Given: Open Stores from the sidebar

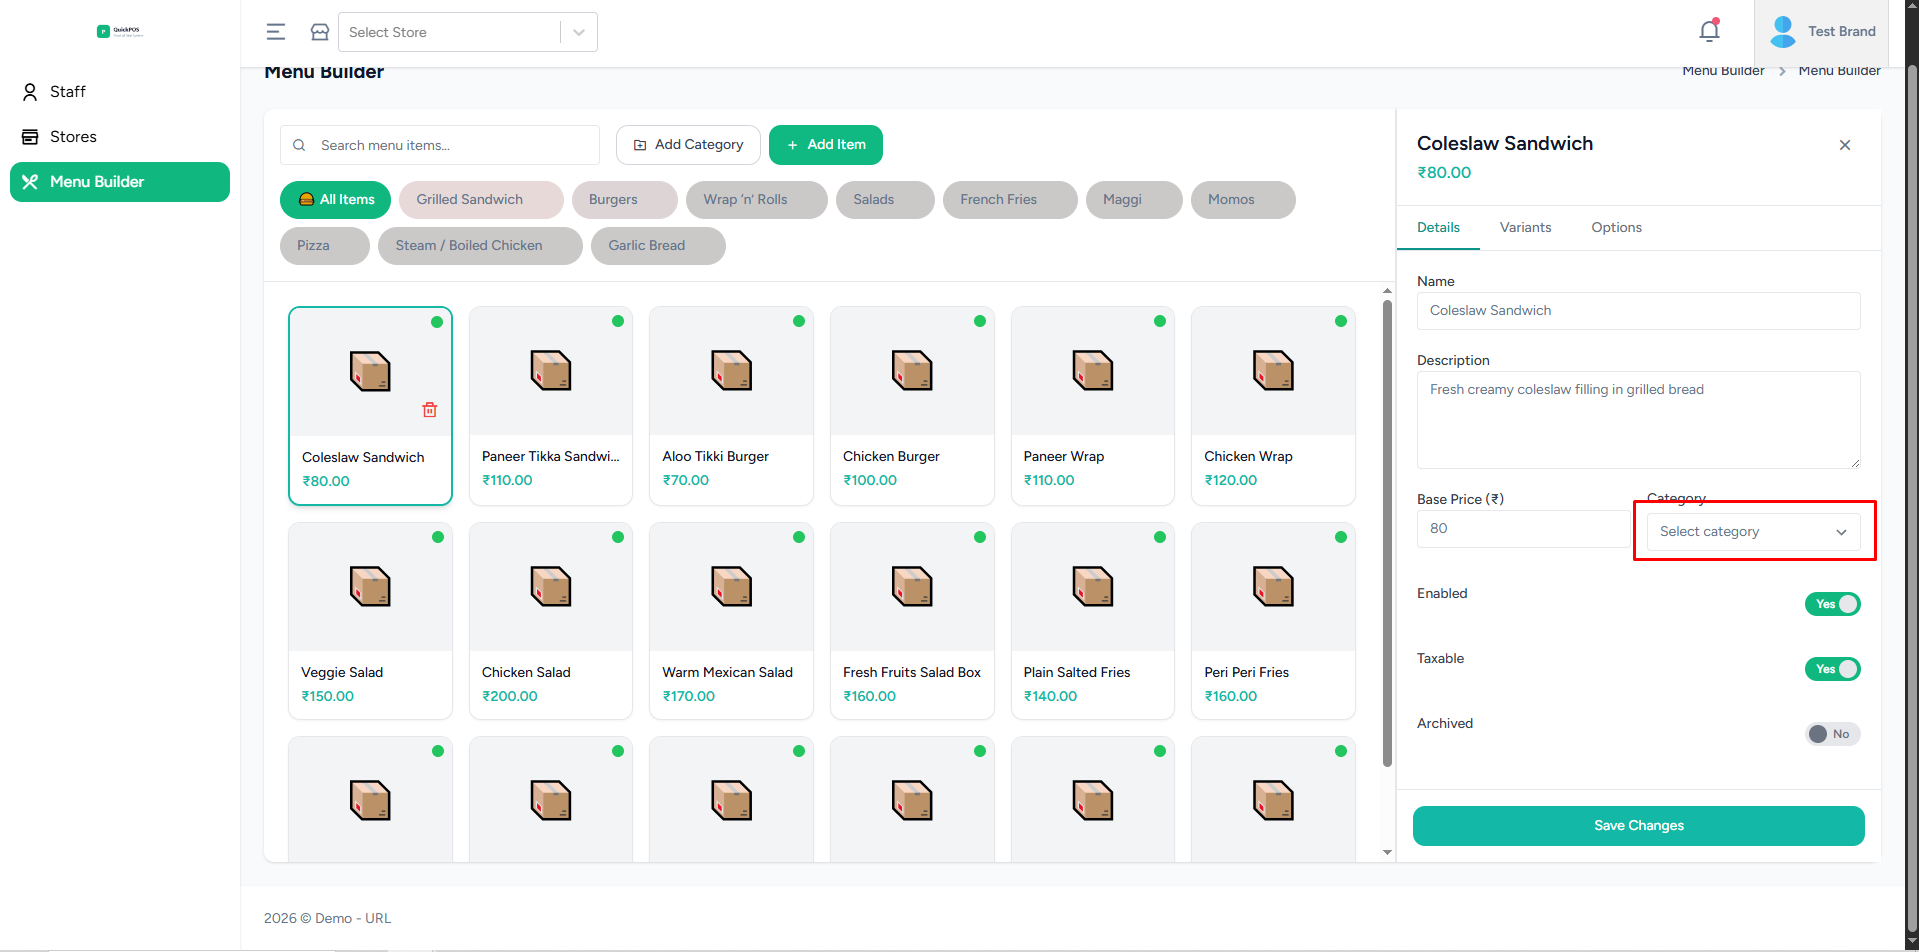Looking at the screenshot, I should tap(73, 137).
